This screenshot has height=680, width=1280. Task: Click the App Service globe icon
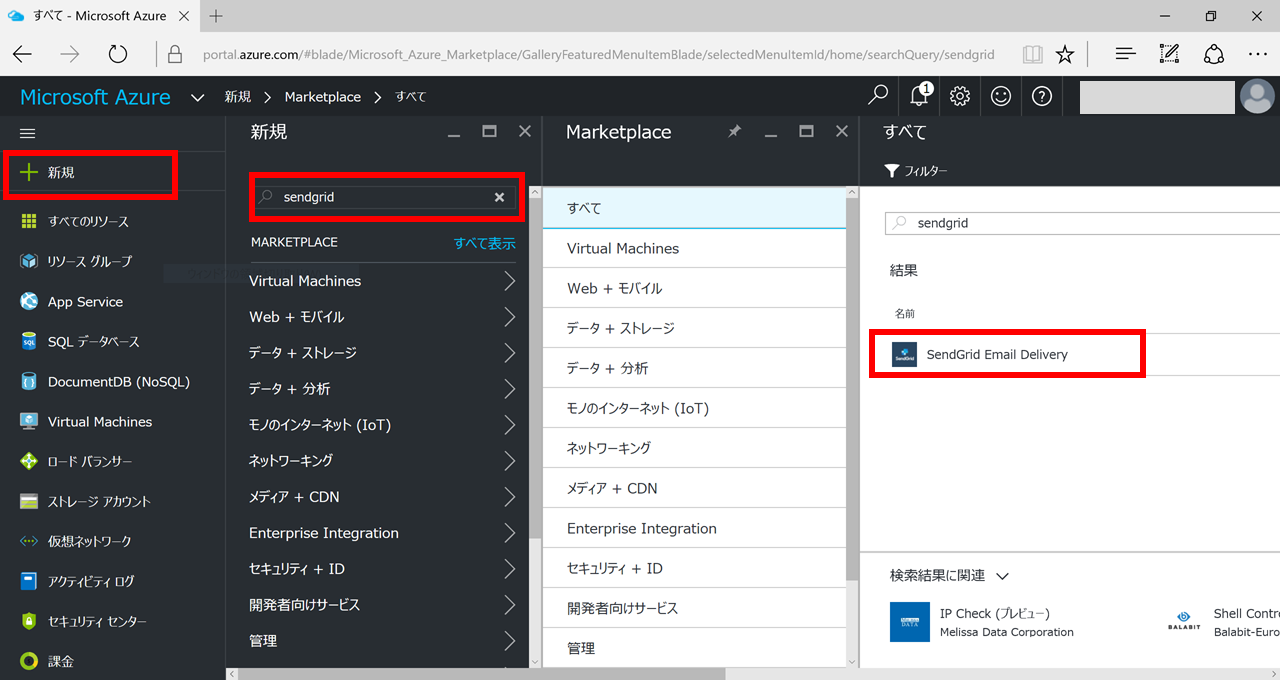click(x=29, y=301)
